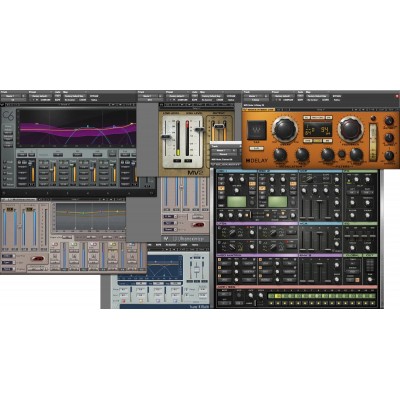This screenshot has width=400, height=400.
Task: Open the top dropdown in Linear Multiband lower-left
Action: [x=8, y=256]
